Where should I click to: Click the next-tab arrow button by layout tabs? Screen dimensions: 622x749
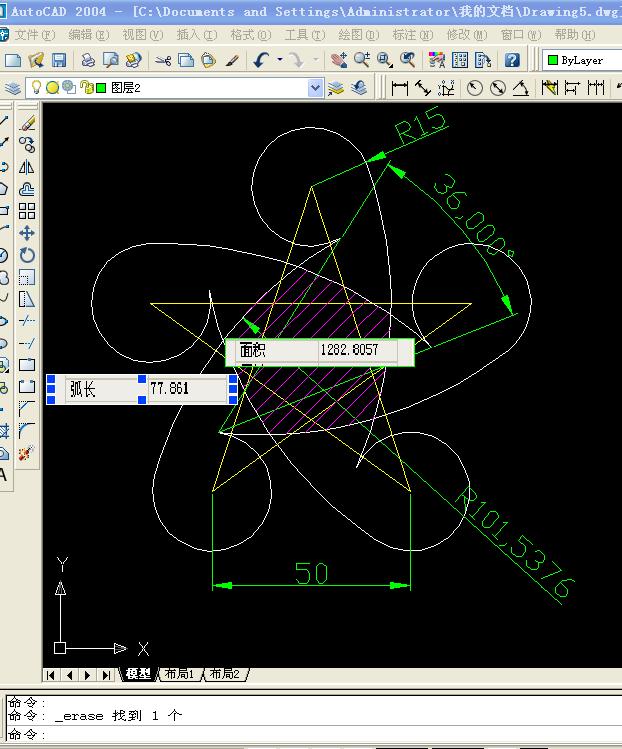(x=87, y=675)
